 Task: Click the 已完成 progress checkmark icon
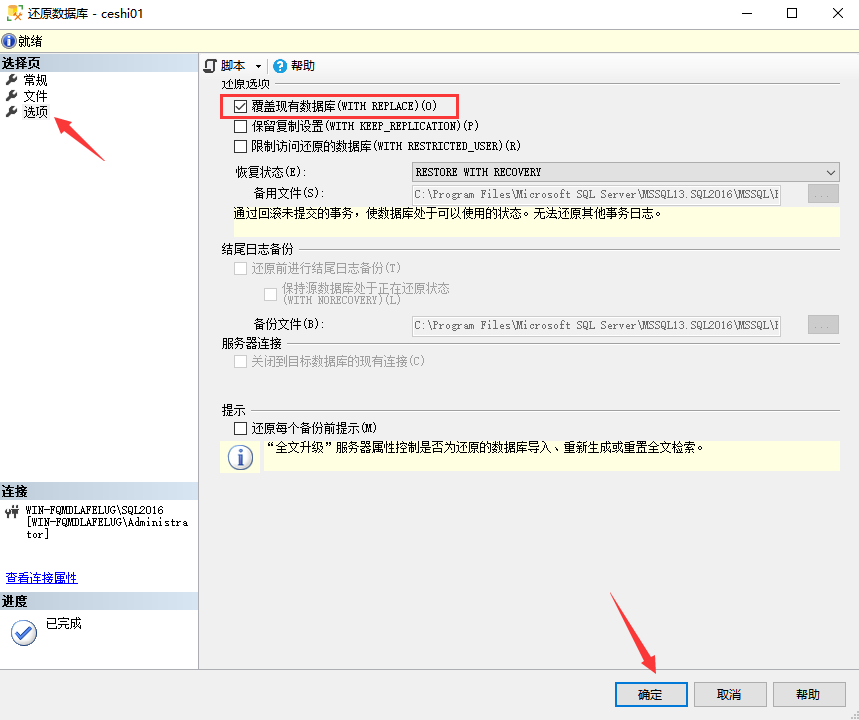click(22, 632)
